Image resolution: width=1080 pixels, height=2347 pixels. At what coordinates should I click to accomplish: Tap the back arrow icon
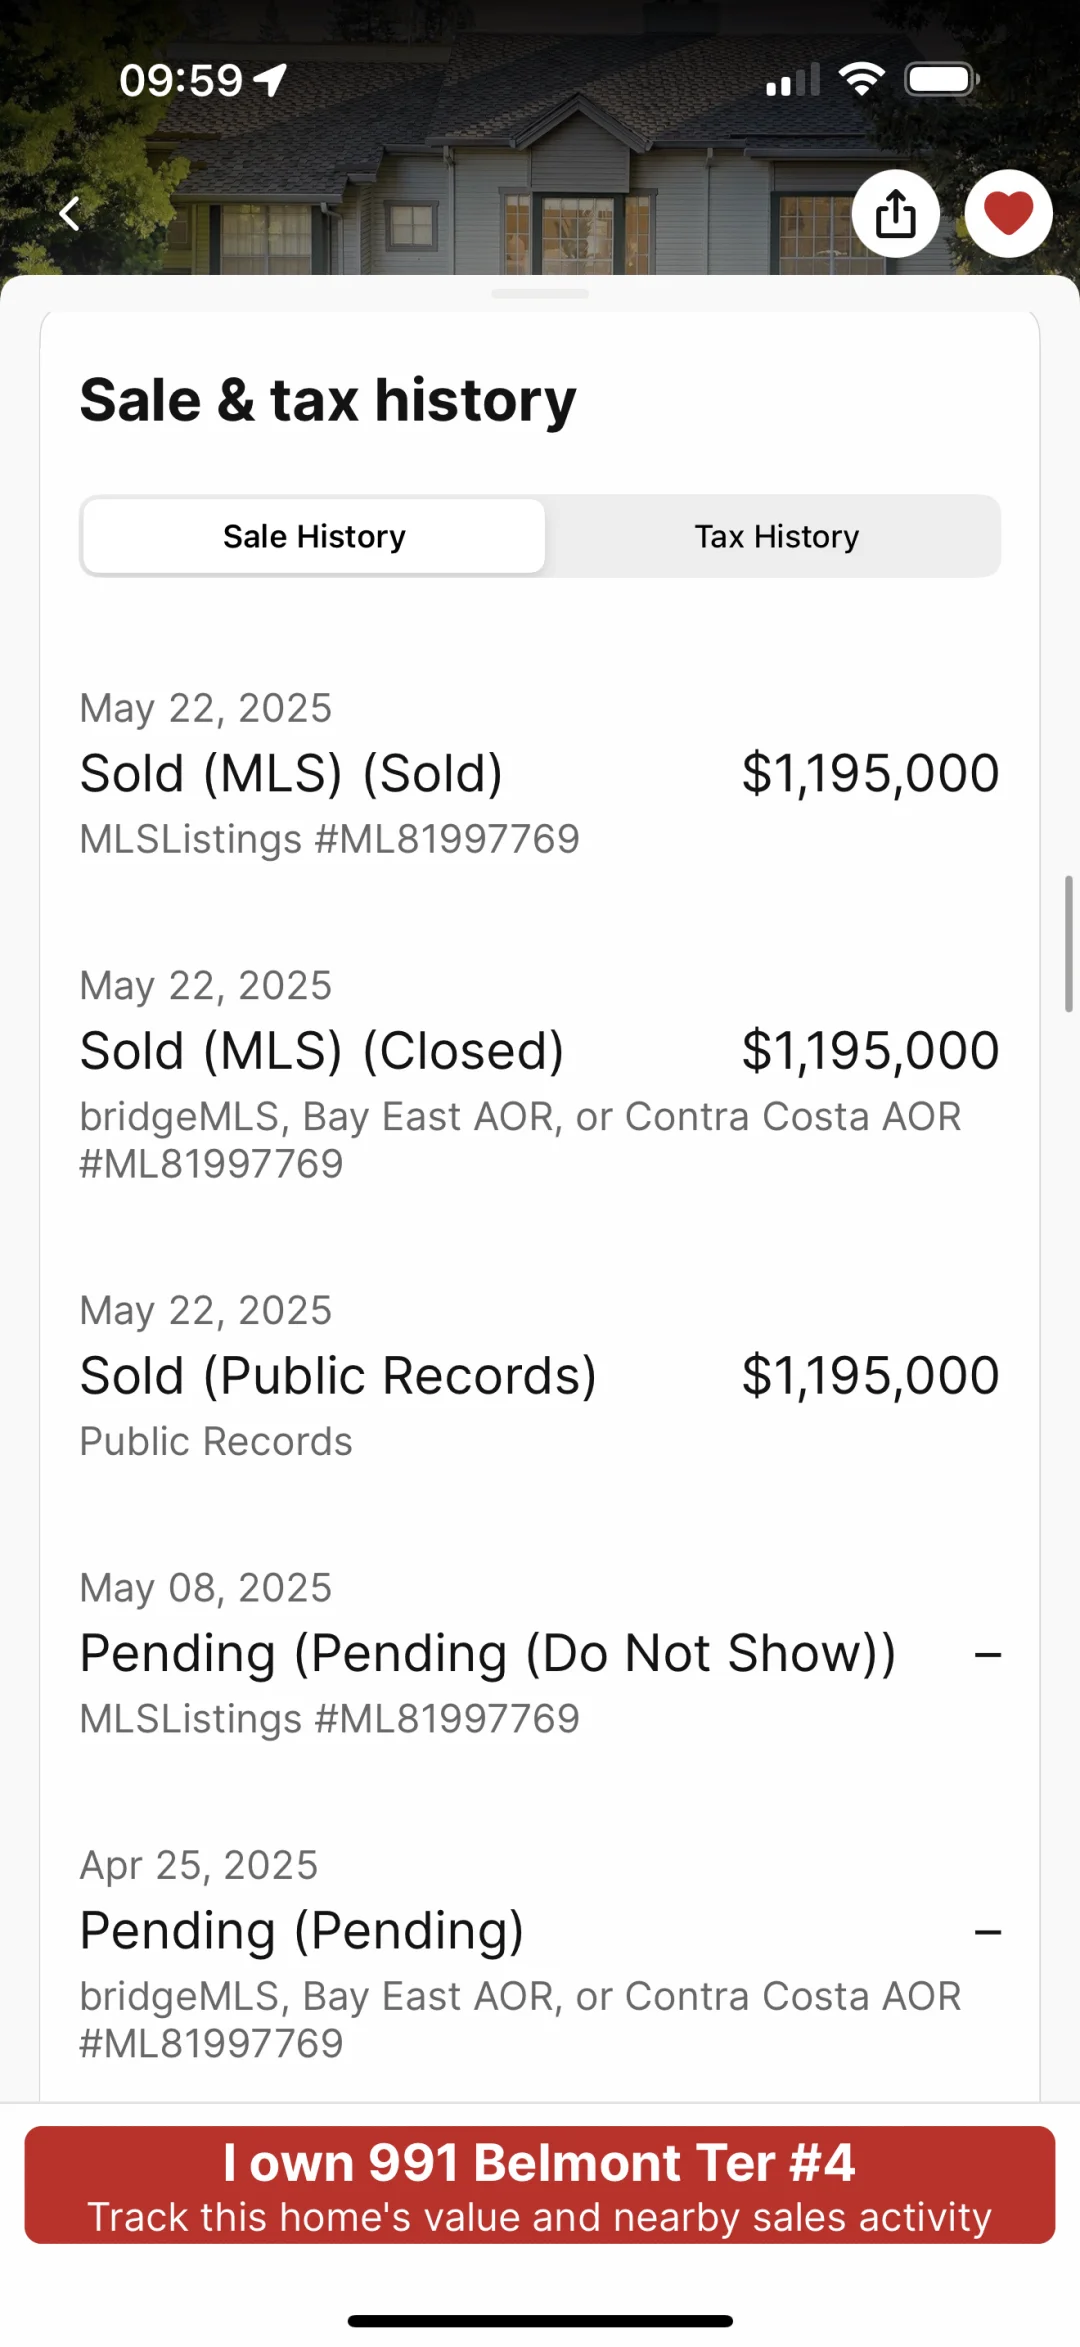click(x=69, y=213)
